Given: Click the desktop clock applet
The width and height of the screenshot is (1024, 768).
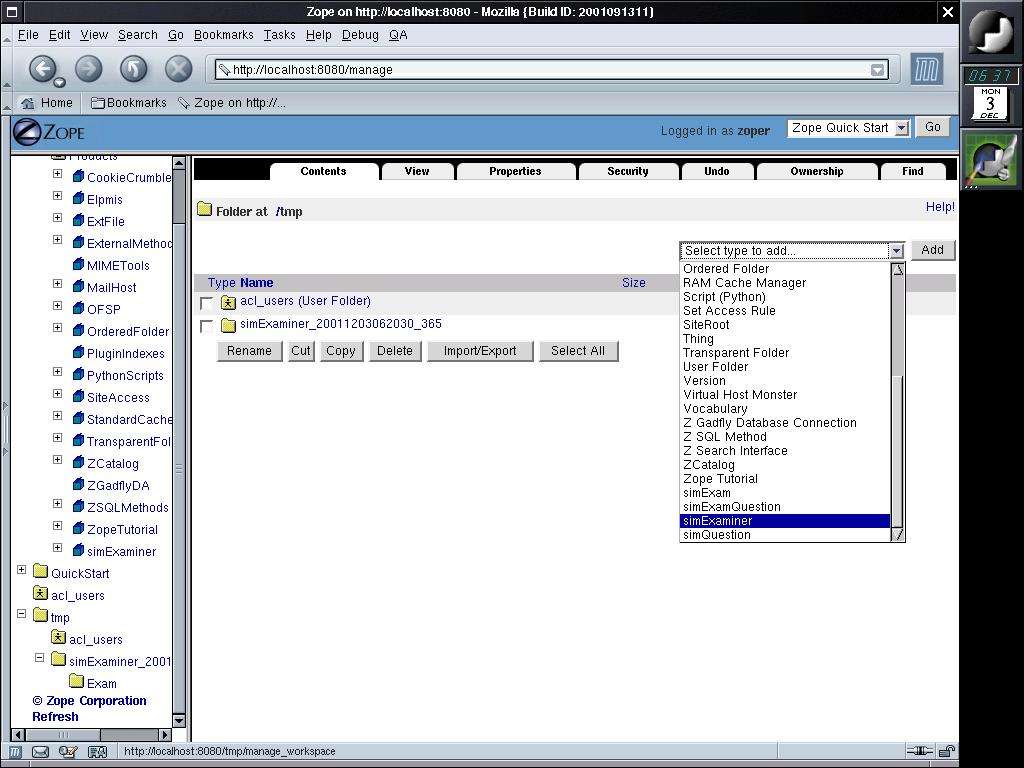Looking at the screenshot, I should (x=990, y=75).
